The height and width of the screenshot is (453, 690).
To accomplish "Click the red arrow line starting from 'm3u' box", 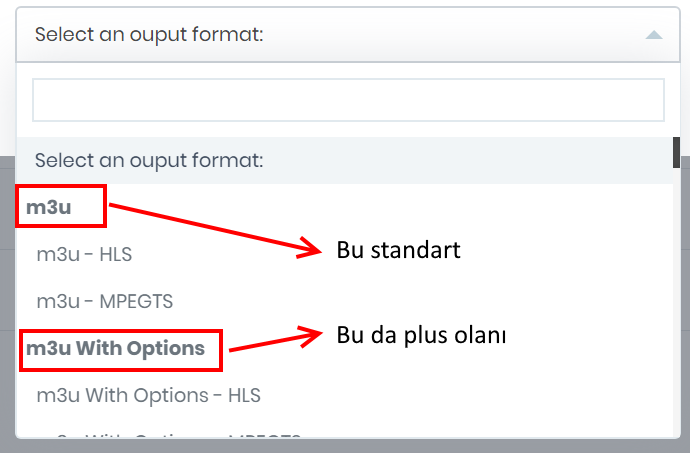I will tap(200, 226).
